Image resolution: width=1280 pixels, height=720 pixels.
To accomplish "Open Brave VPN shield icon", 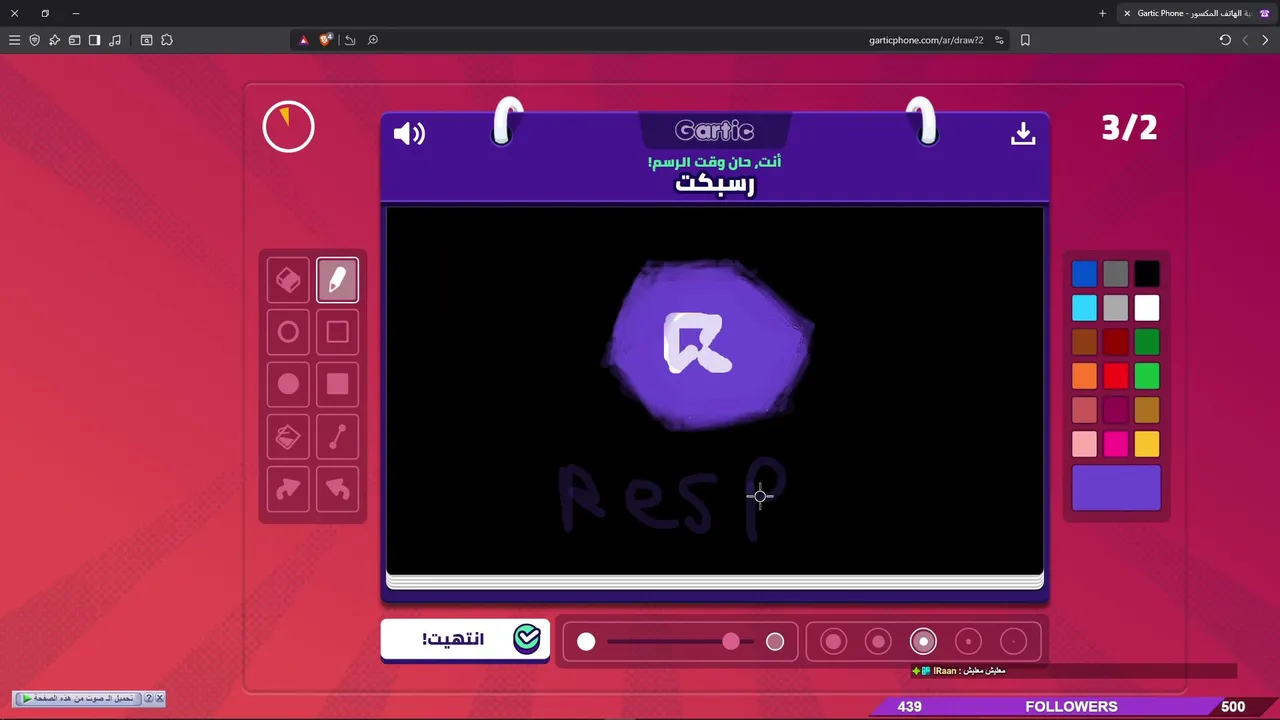I will 34,40.
